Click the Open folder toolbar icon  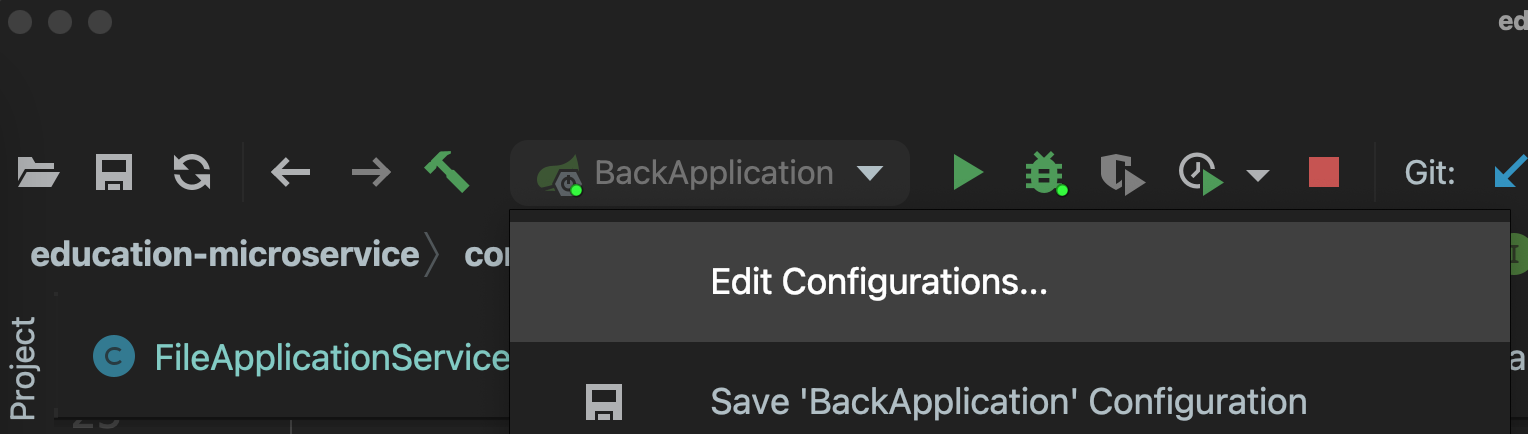(x=39, y=173)
